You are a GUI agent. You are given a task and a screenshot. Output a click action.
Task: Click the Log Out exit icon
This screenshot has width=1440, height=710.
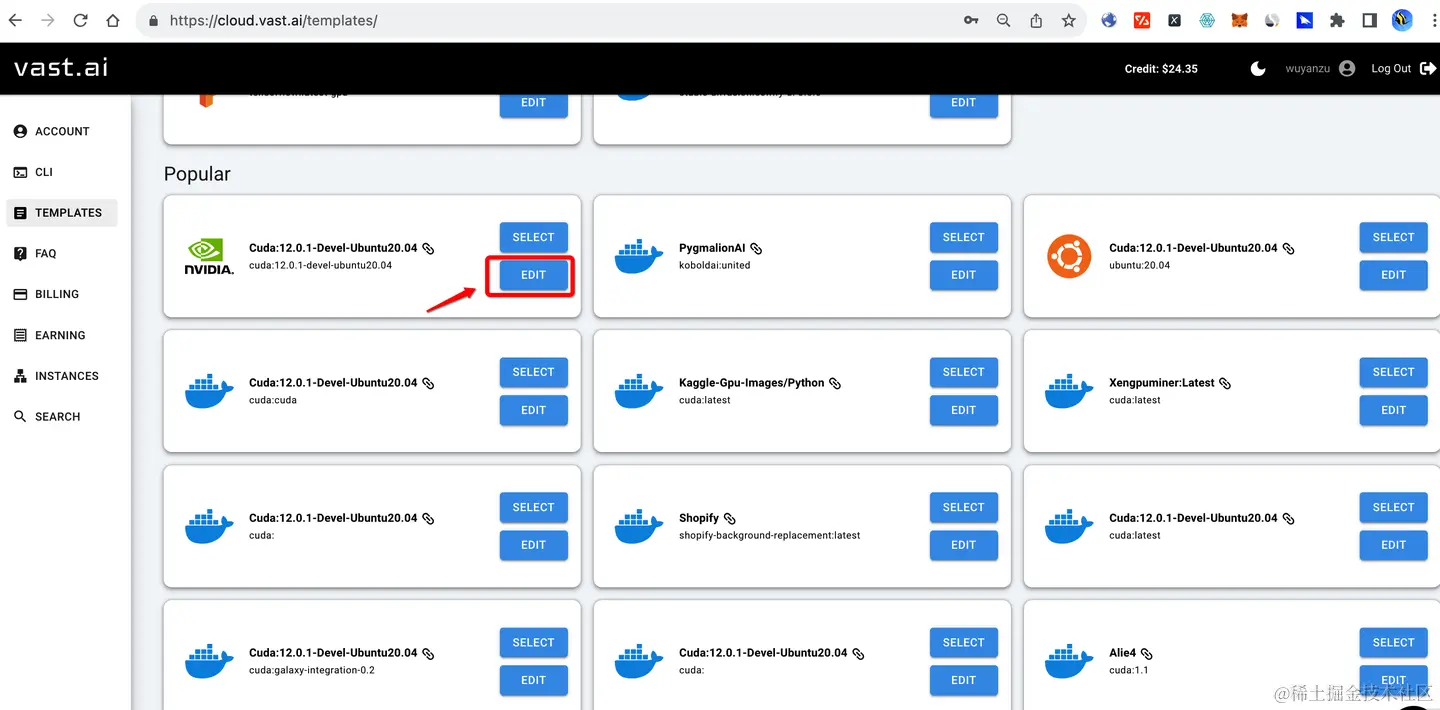point(1427,68)
